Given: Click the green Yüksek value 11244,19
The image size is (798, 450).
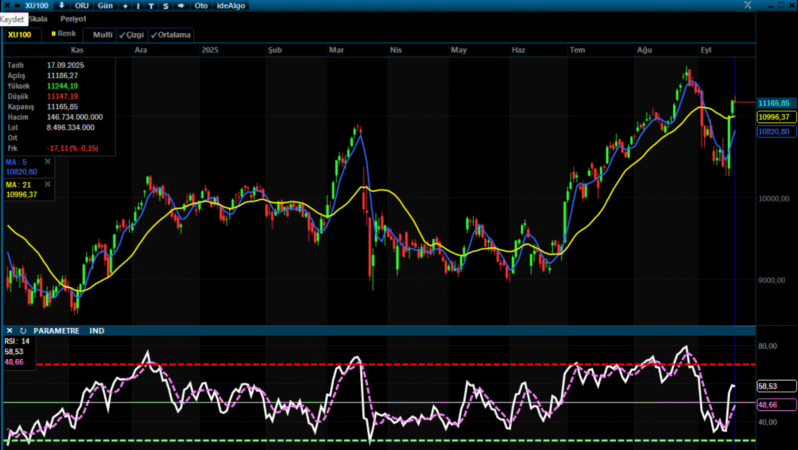Looking at the screenshot, I should (63, 86).
